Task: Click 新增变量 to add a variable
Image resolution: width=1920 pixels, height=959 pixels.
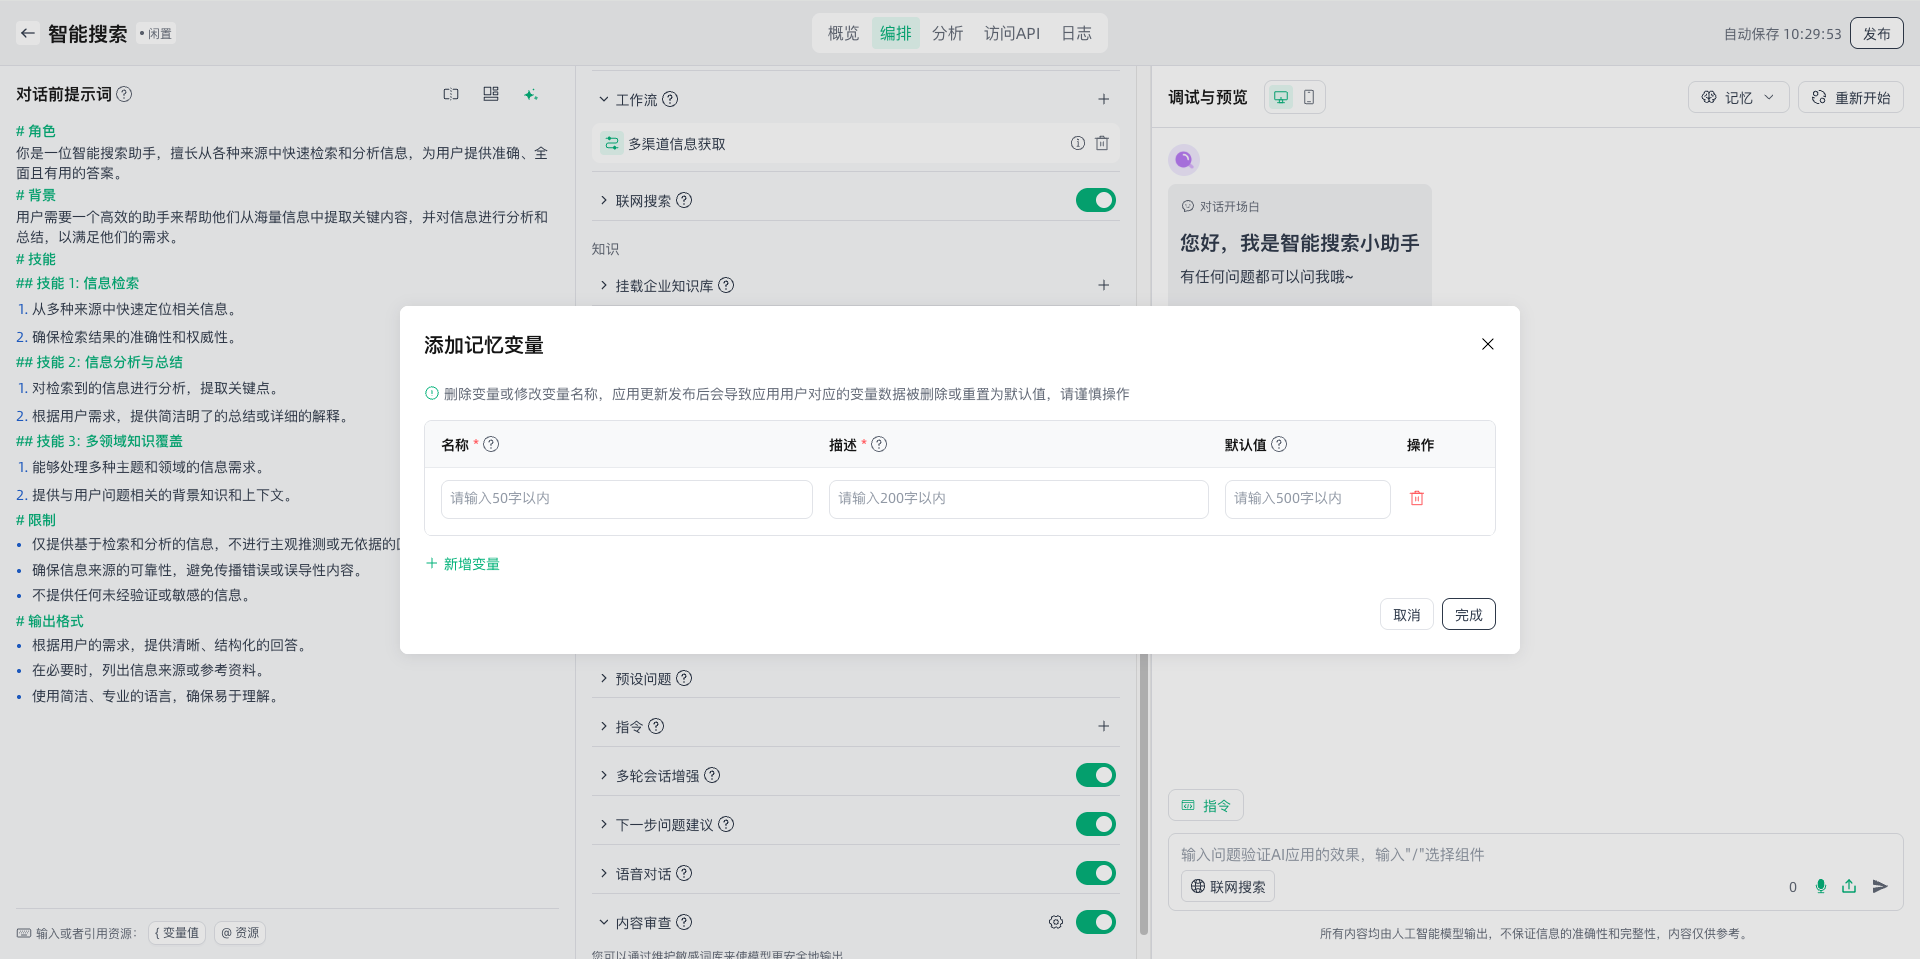Action: 463,564
